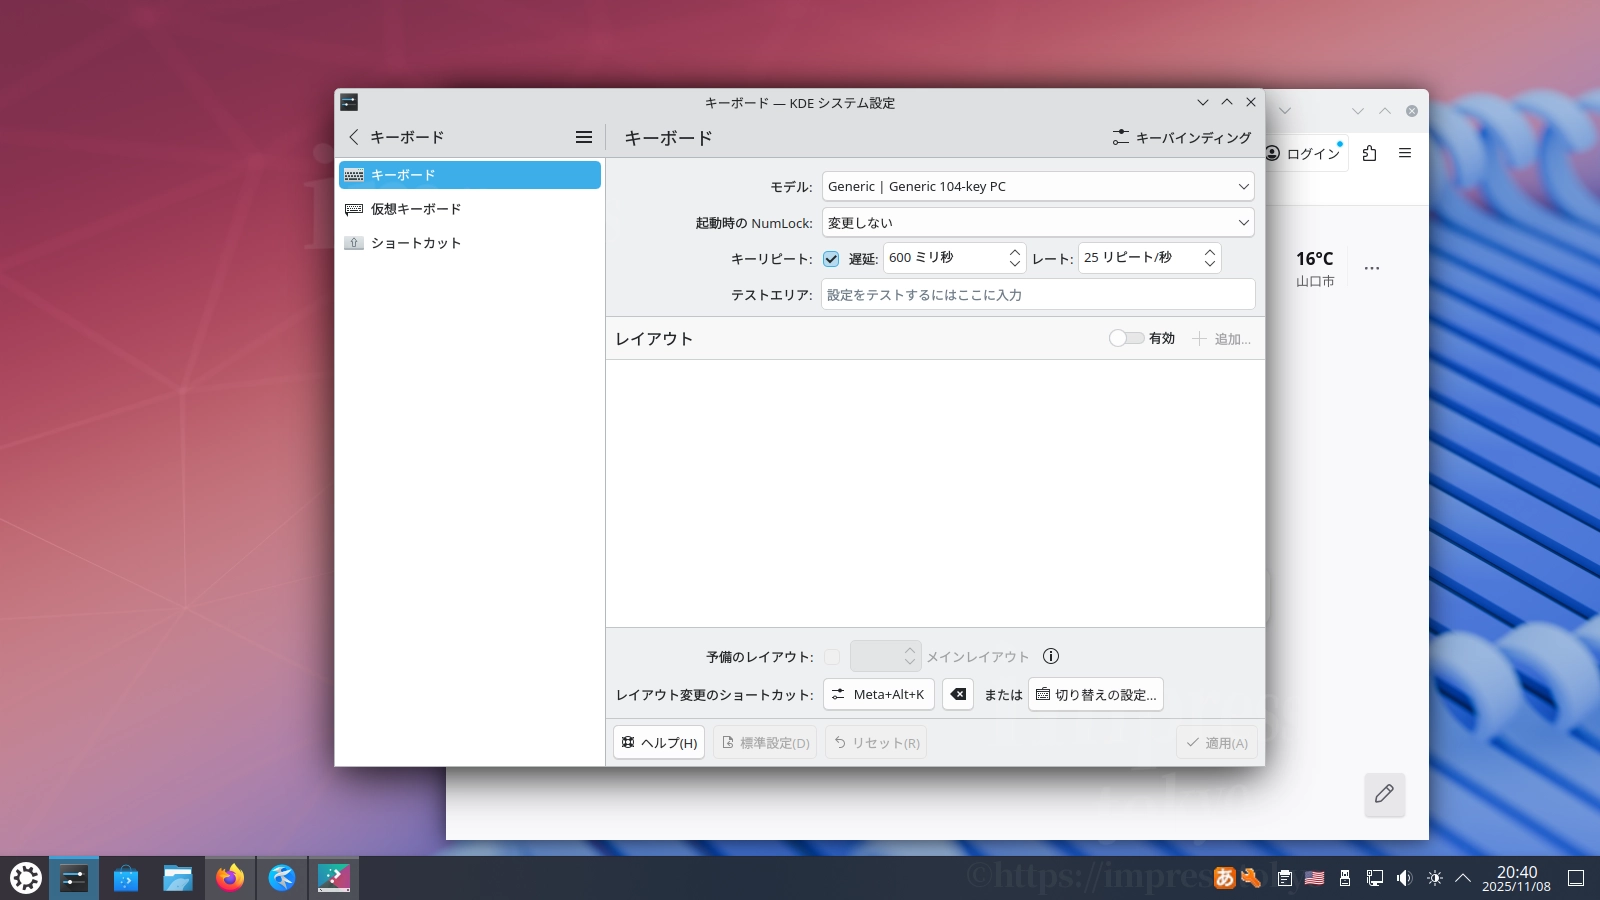Open the 起動時の NumLock dropdown
Viewport: 1600px width, 900px height.
1038,222
